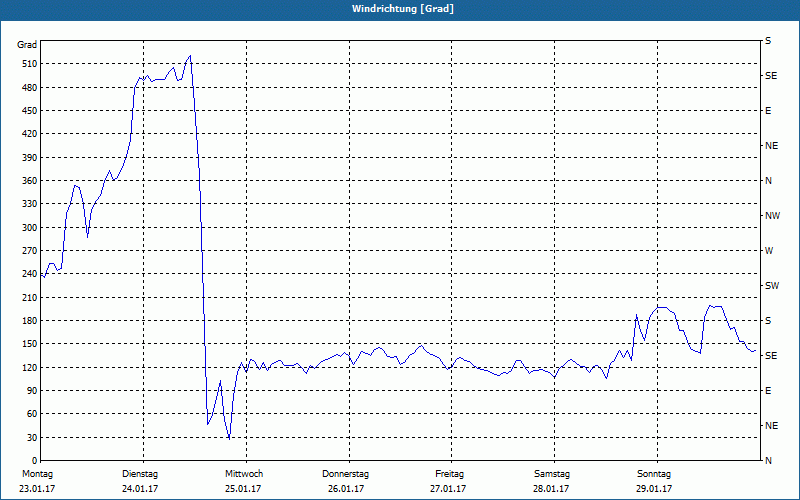Image resolution: width=800 pixels, height=500 pixels.
Task: Click the 'Mittwoch' day label
Action: [x=244, y=474]
